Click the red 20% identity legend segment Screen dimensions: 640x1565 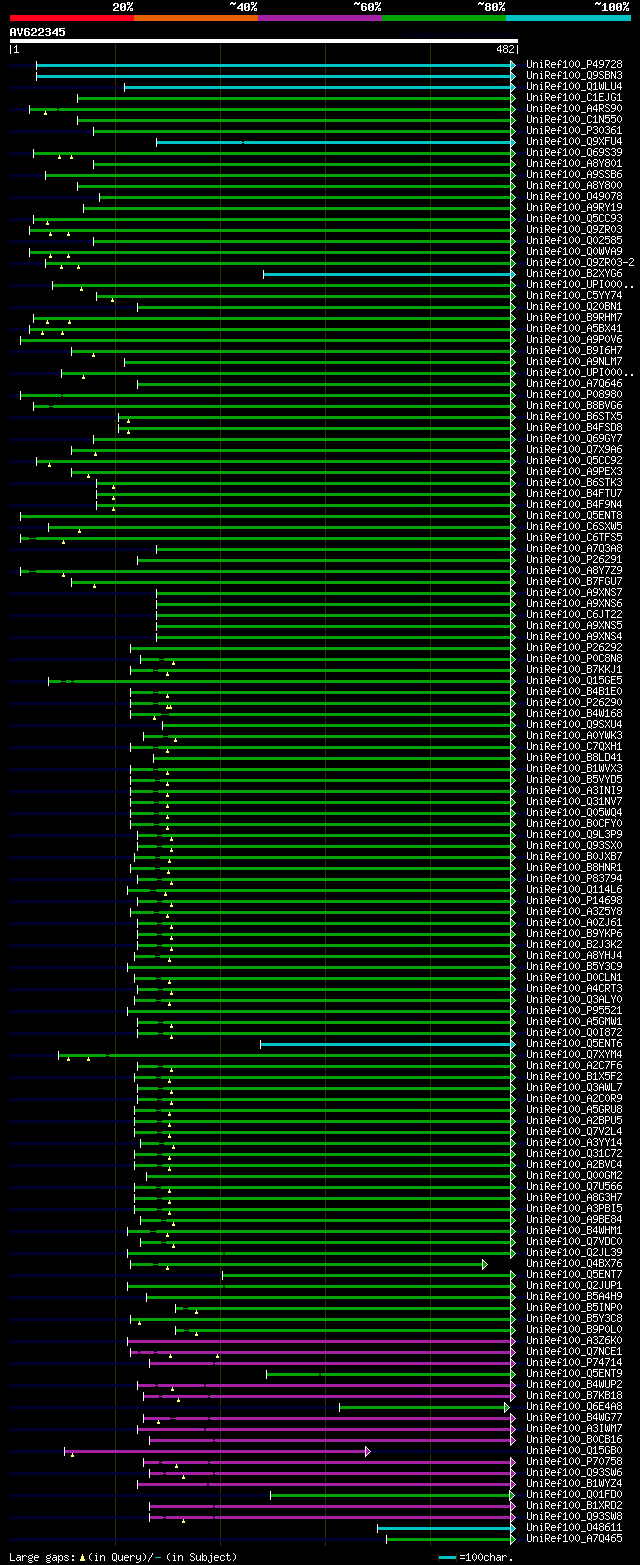pyautogui.click(x=71, y=17)
